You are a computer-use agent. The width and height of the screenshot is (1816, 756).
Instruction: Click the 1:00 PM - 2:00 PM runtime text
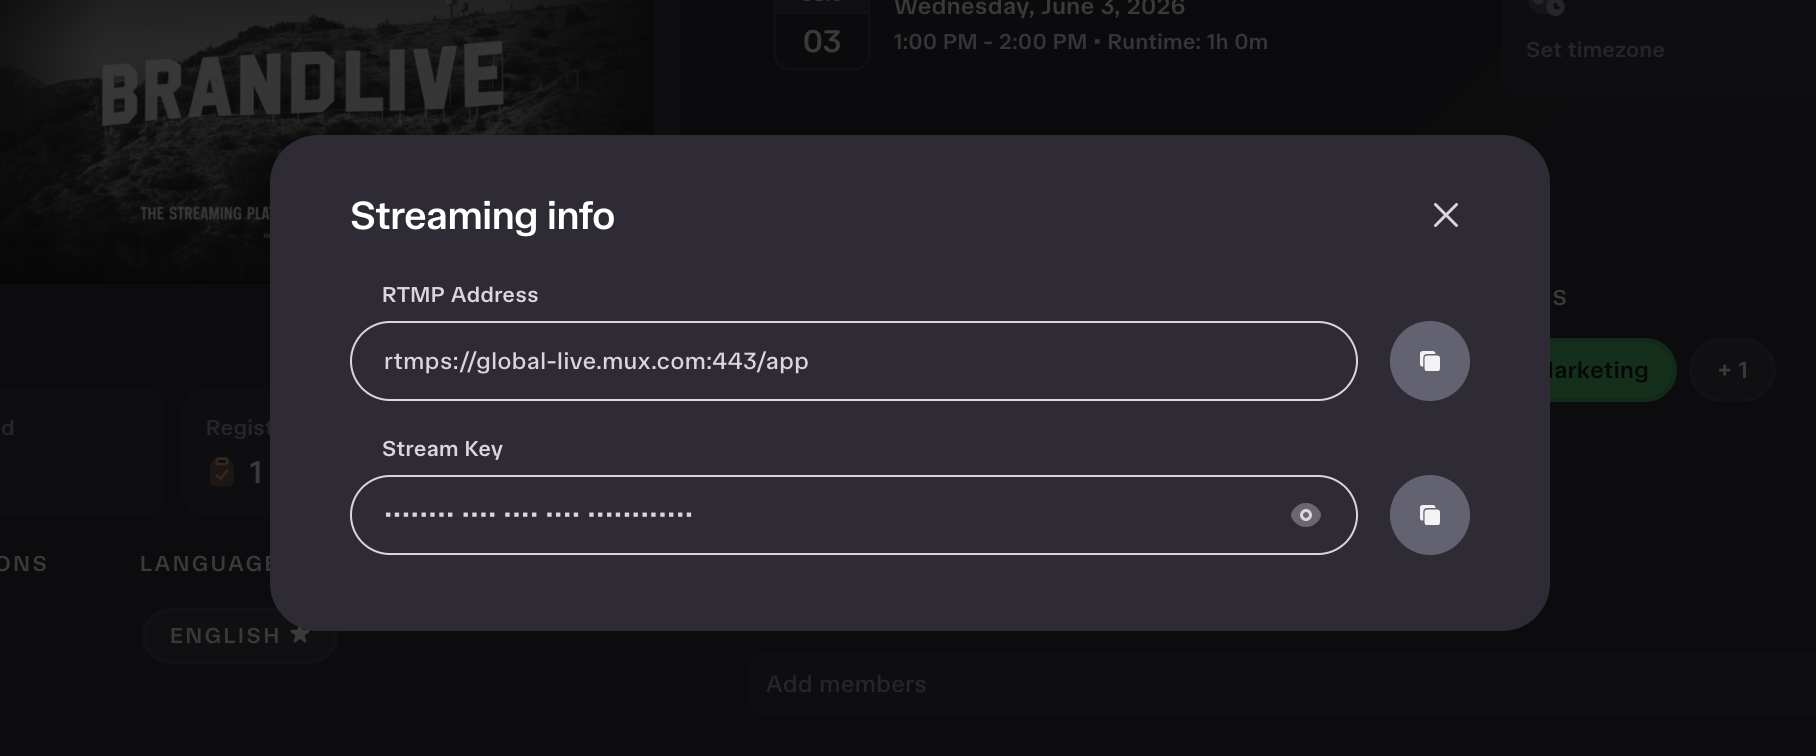pos(1080,42)
